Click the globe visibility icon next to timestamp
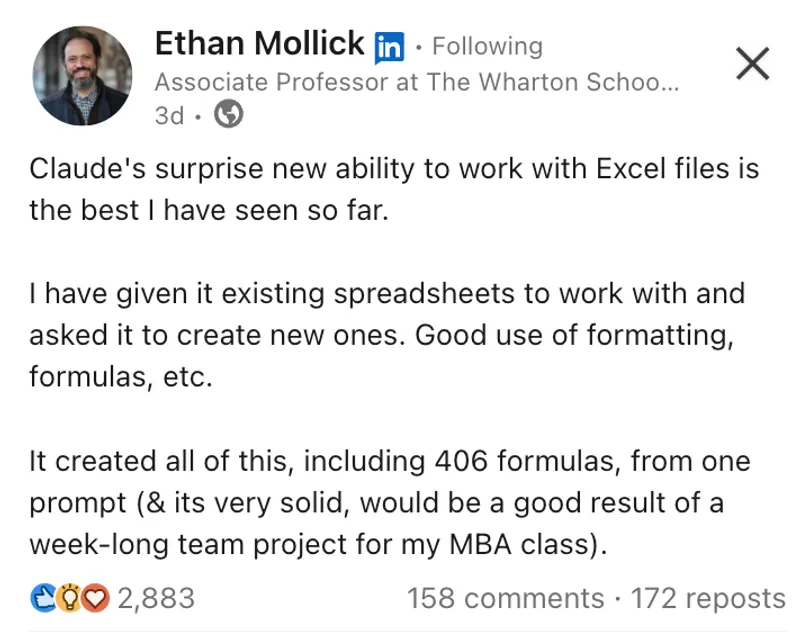Image resolution: width=800 pixels, height=632 pixels. pyautogui.click(x=229, y=115)
